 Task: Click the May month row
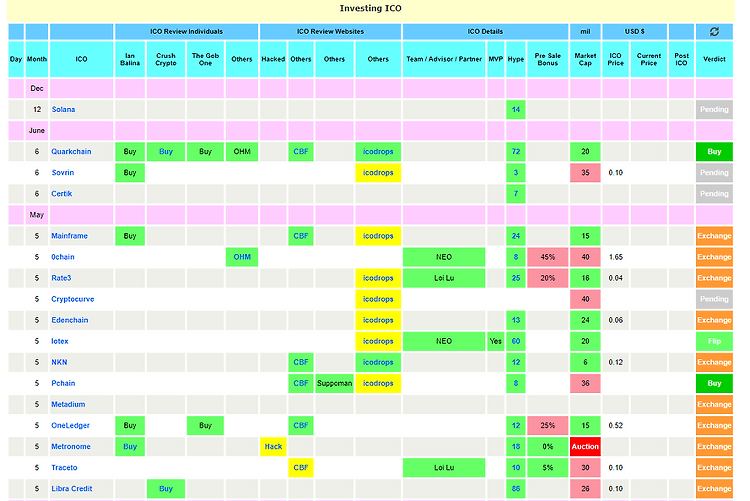pos(370,215)
